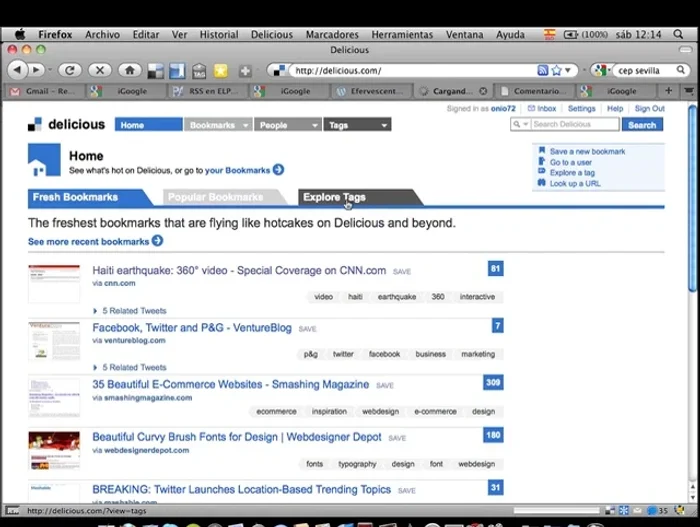The image size is (700, 527).
Task: Click the Delicious icon in status bar
Action: [x=610, y=510]
